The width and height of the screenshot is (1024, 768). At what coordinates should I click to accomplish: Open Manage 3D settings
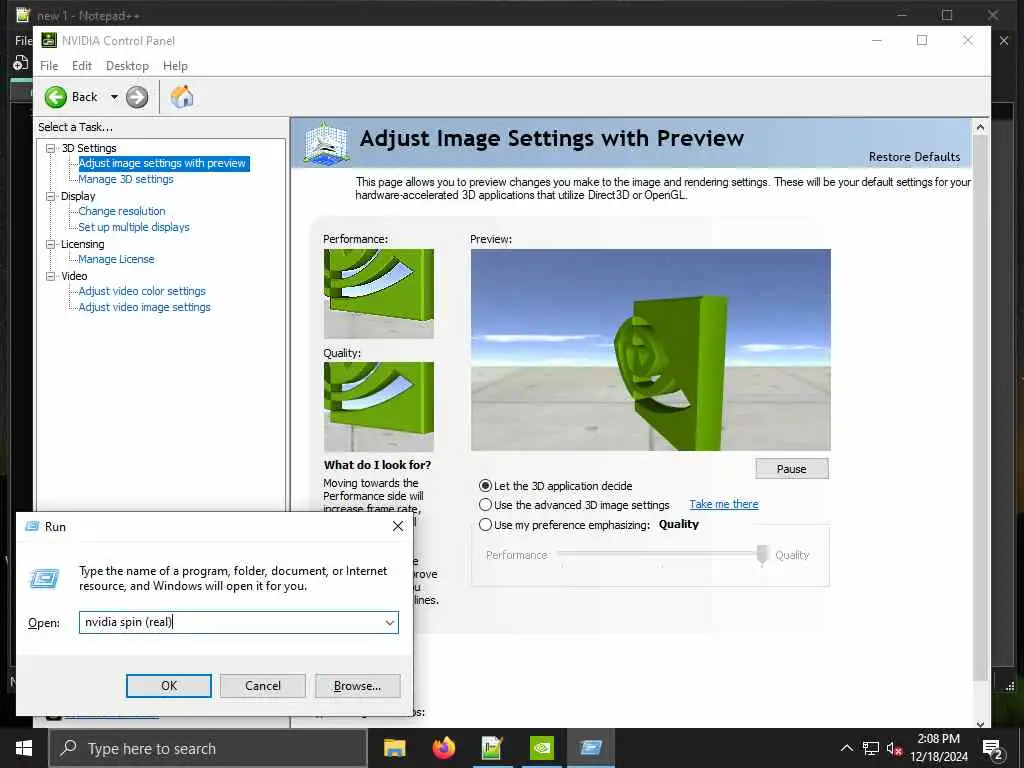126,179
